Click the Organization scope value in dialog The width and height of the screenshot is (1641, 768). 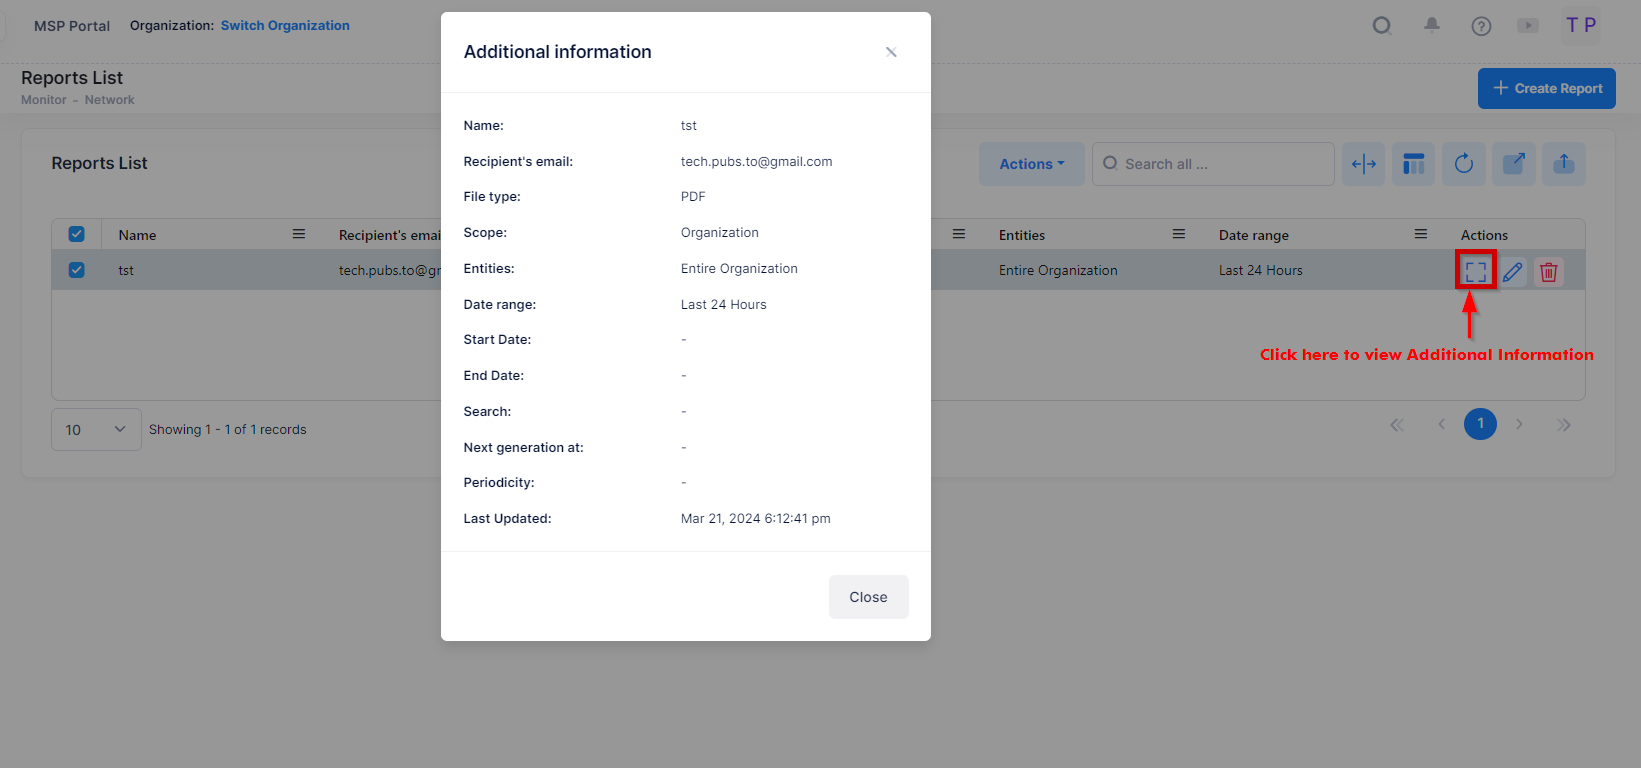(x=720, y=233)
